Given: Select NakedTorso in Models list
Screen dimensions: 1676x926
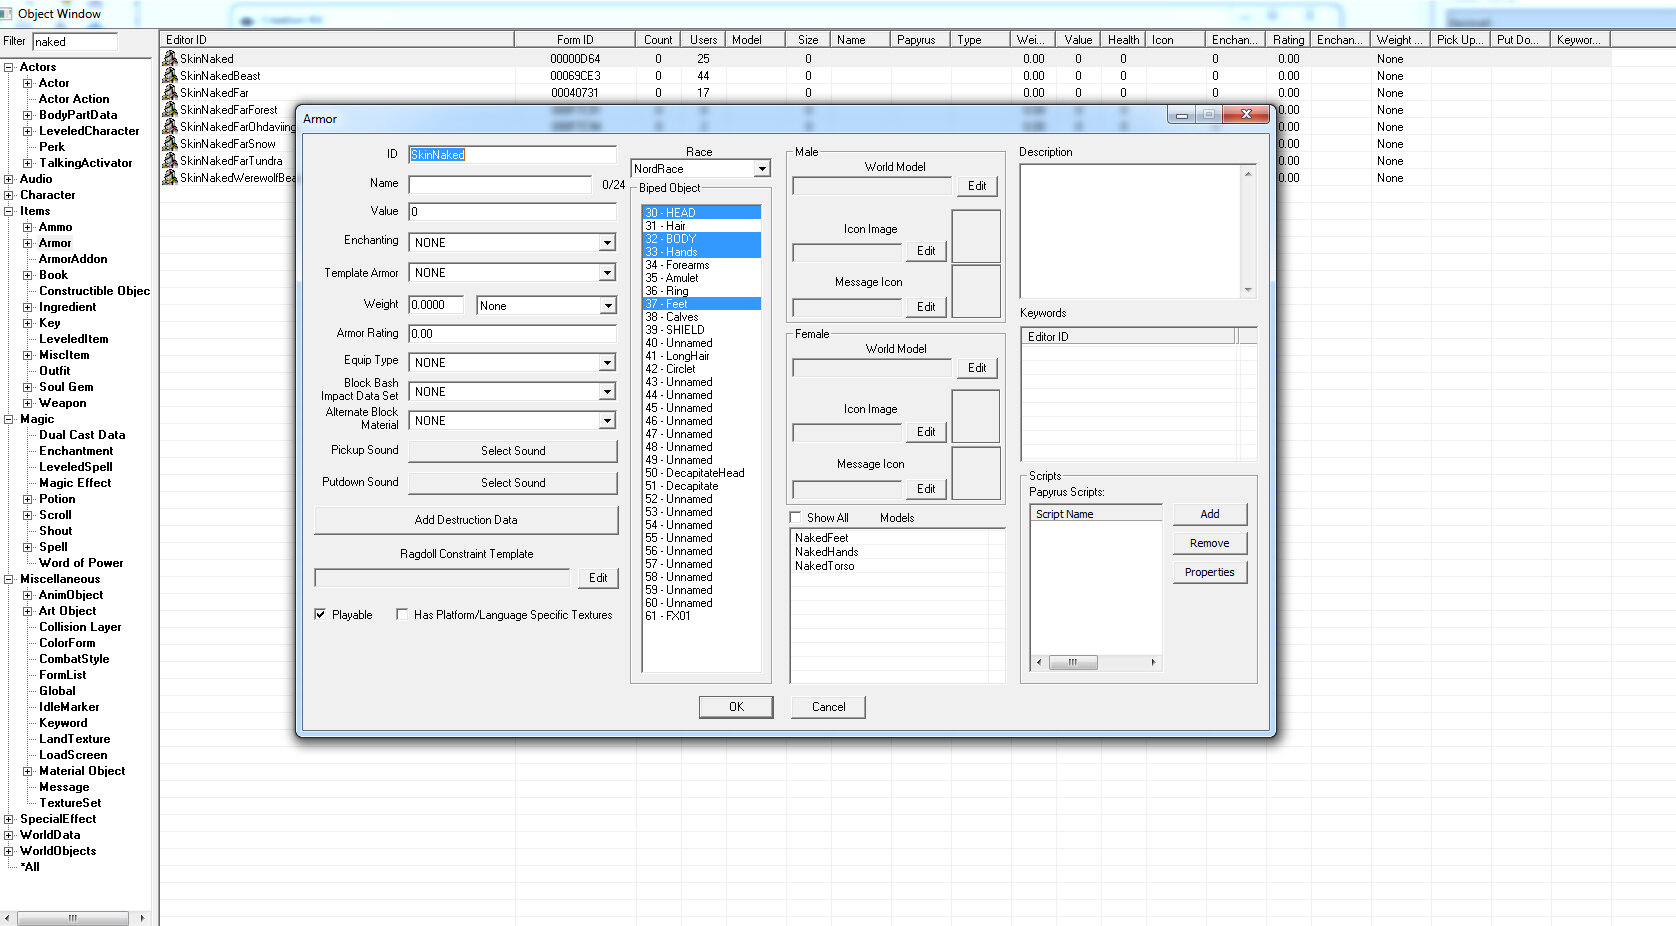Looking at the screenshot, I should point(825,566).
